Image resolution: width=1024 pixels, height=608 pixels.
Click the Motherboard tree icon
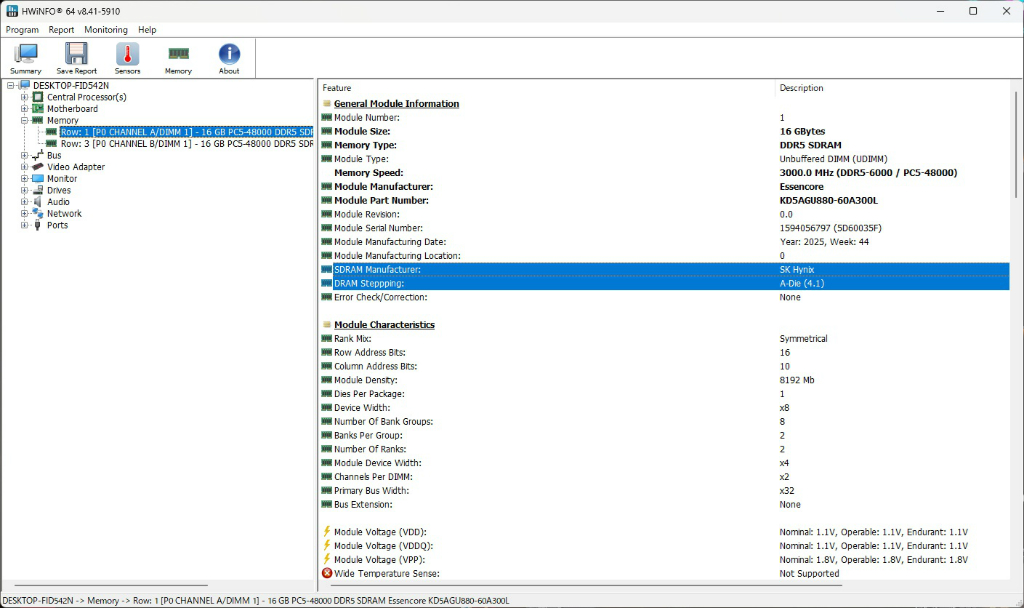tap(38, 109)
